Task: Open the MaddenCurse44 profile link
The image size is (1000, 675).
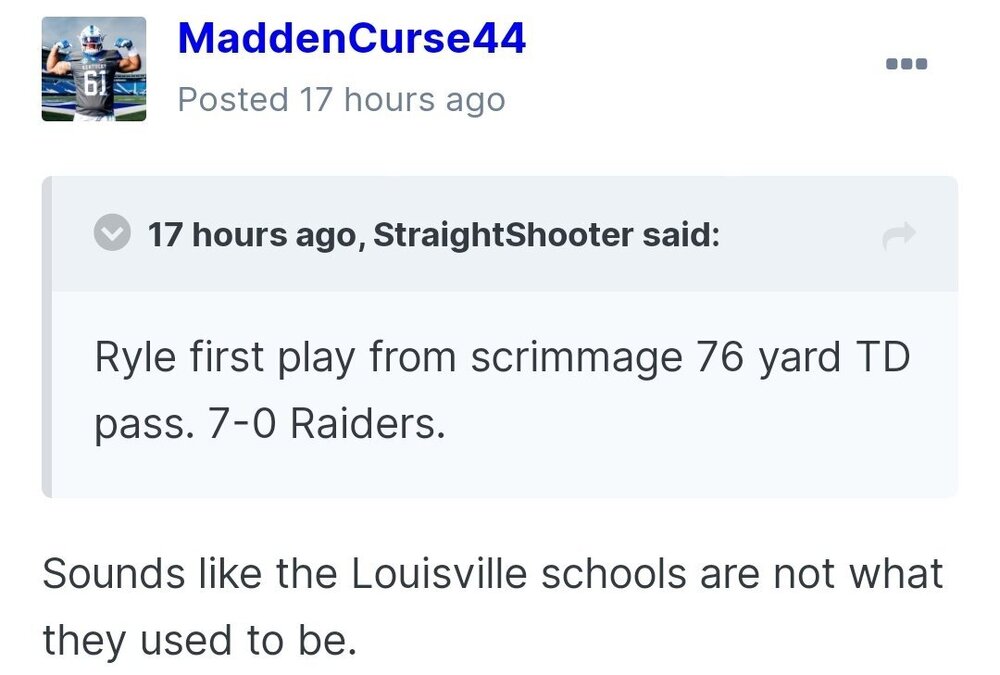Action: 351,38
